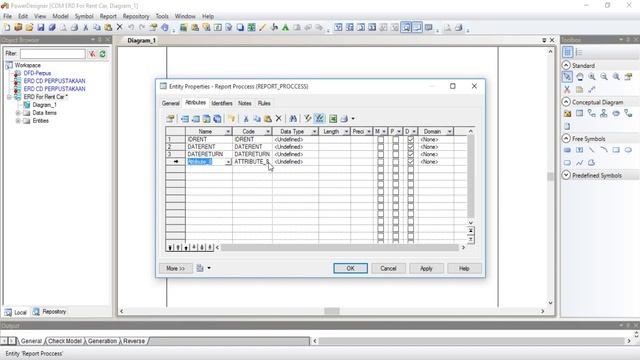Viewport: 640px width, 360px height.
Task: Expand the Data Items folder in tree
Action: tap(18, 113)
